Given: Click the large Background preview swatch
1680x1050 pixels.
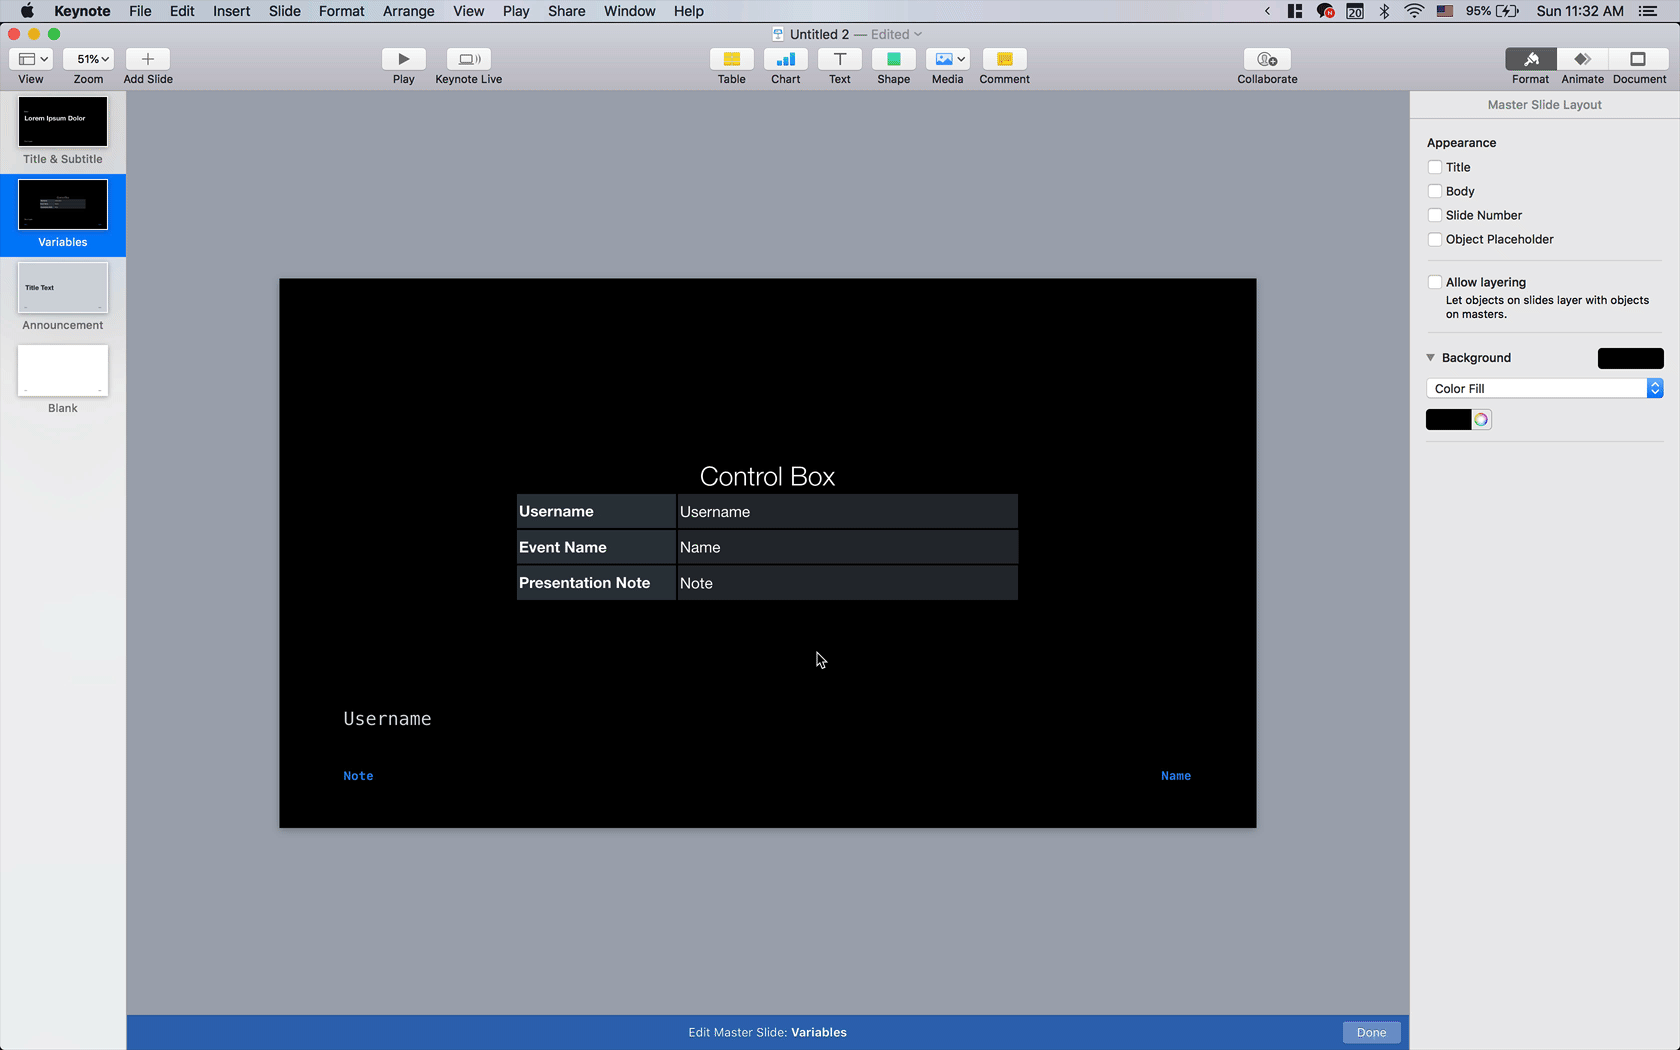Looking at the screenshot, I should [1630, 358].
